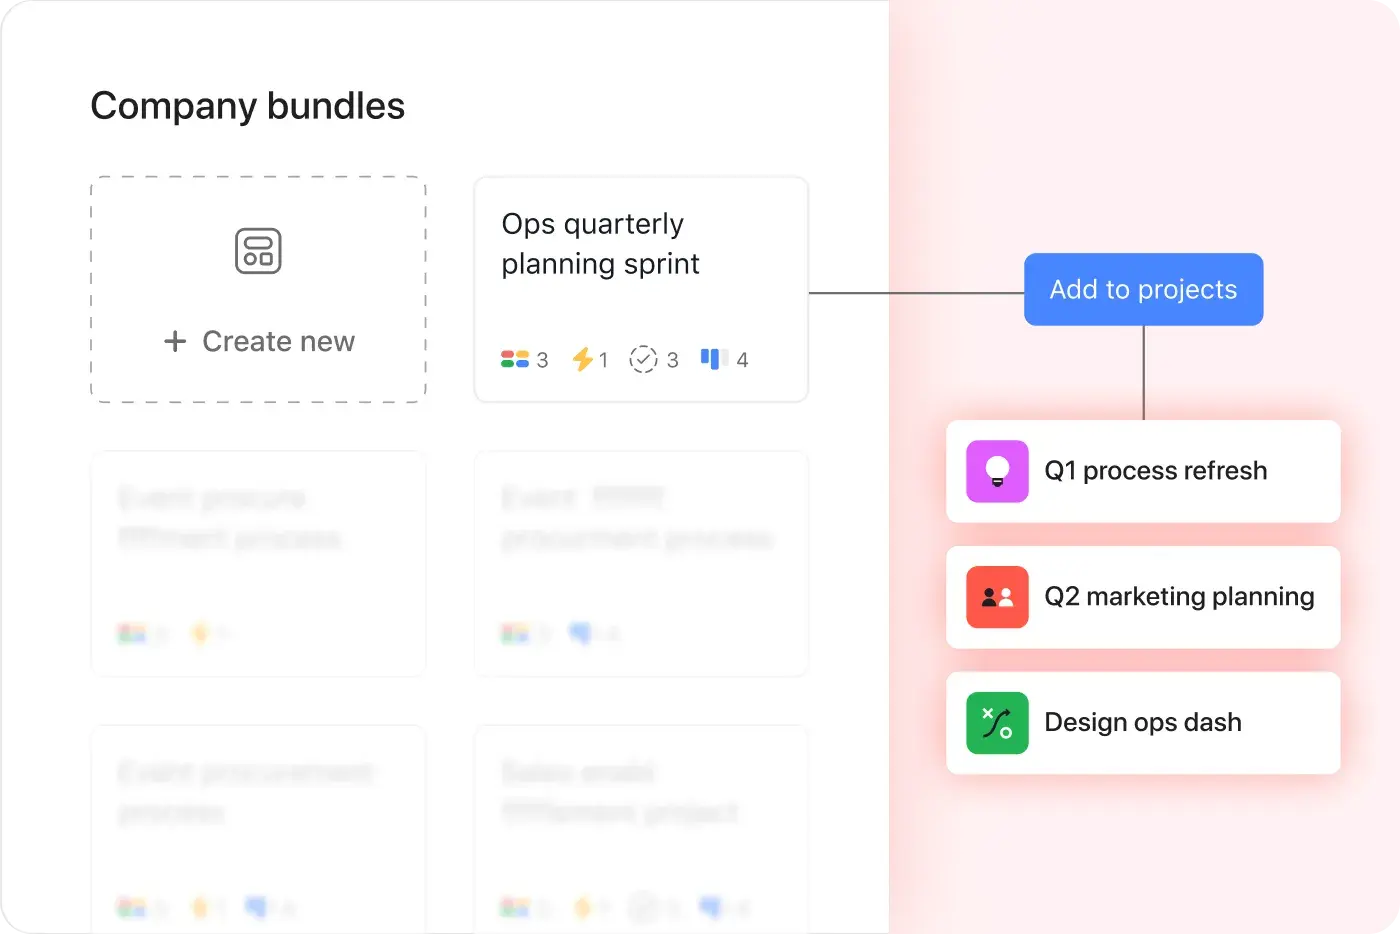1400x934 pixels.
Task: Click the Create new label
Action: tap(278, 341)
